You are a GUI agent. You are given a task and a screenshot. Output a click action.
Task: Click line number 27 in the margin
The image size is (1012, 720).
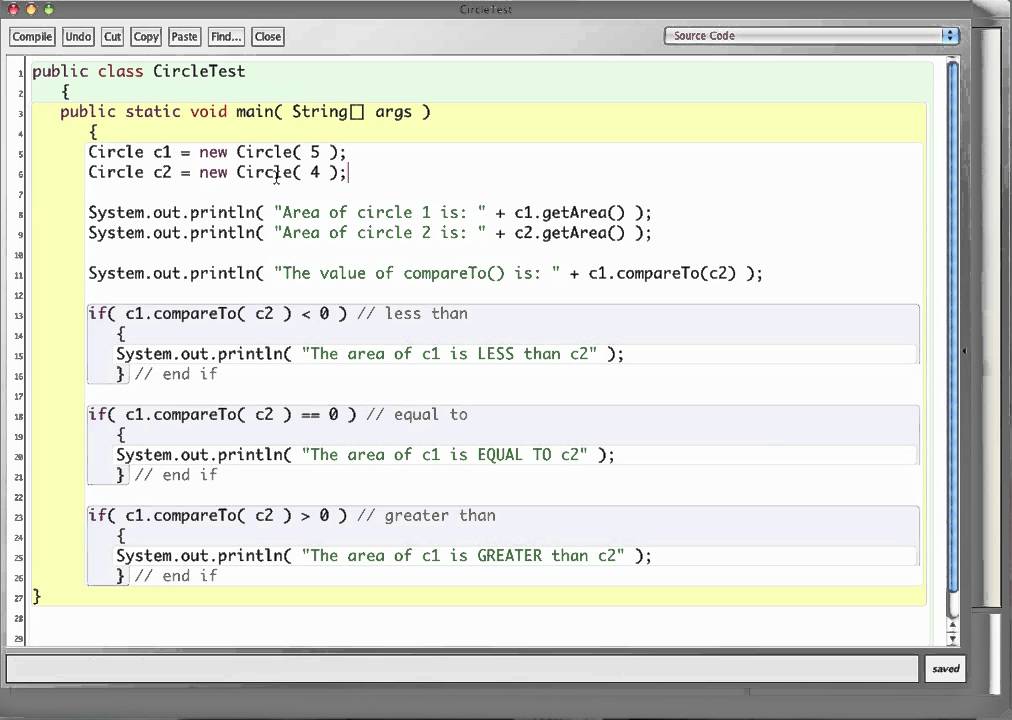[x=19, y=598]
